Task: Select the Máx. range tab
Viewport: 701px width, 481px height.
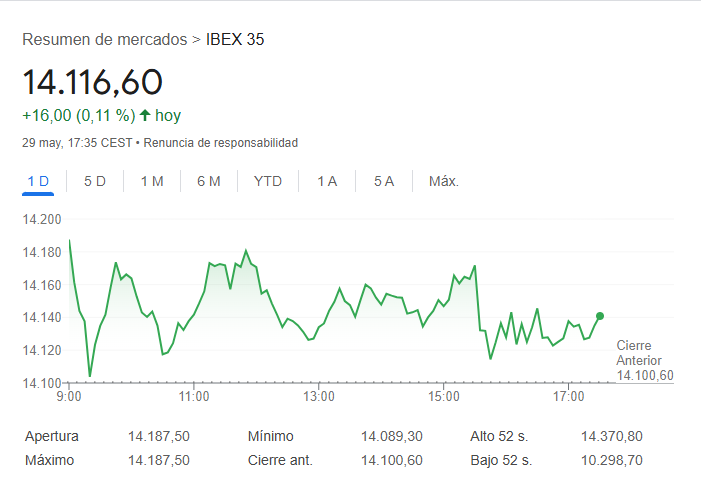Action: click(x=443, y=181)
